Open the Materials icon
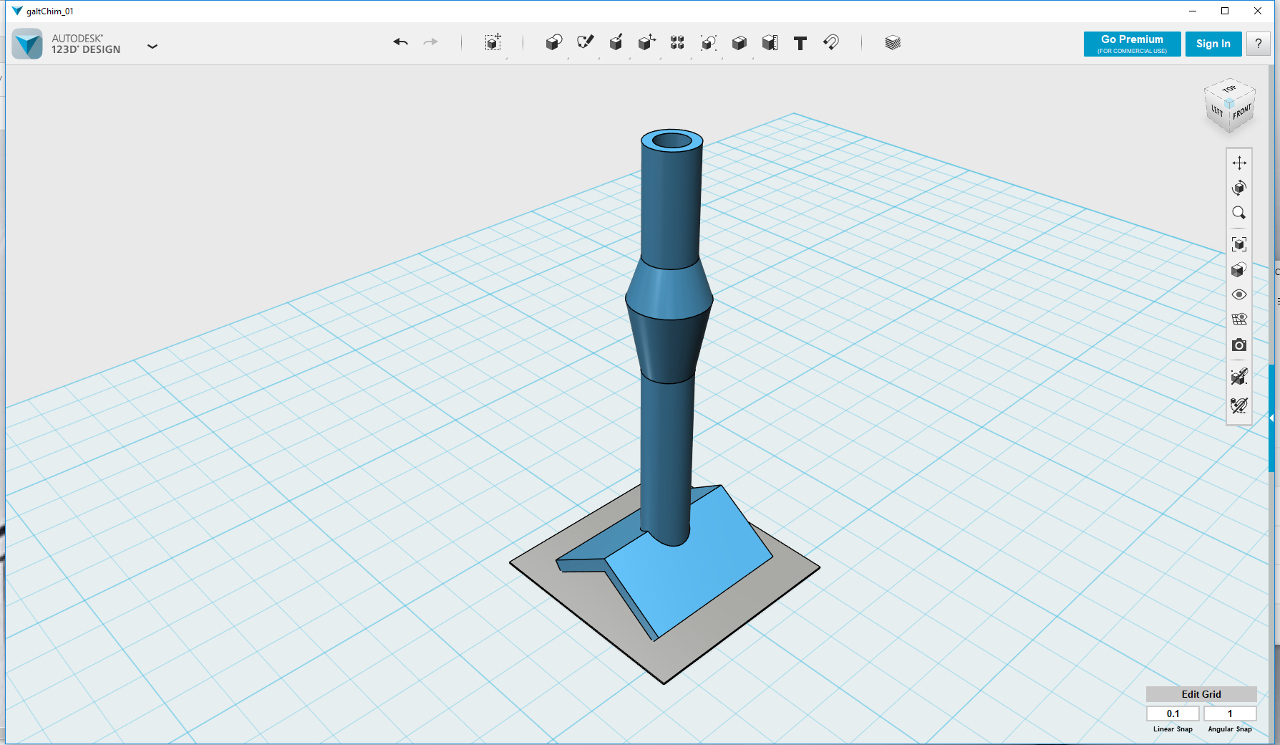Viewport: 1280px width, 745px height. point(893,43)
